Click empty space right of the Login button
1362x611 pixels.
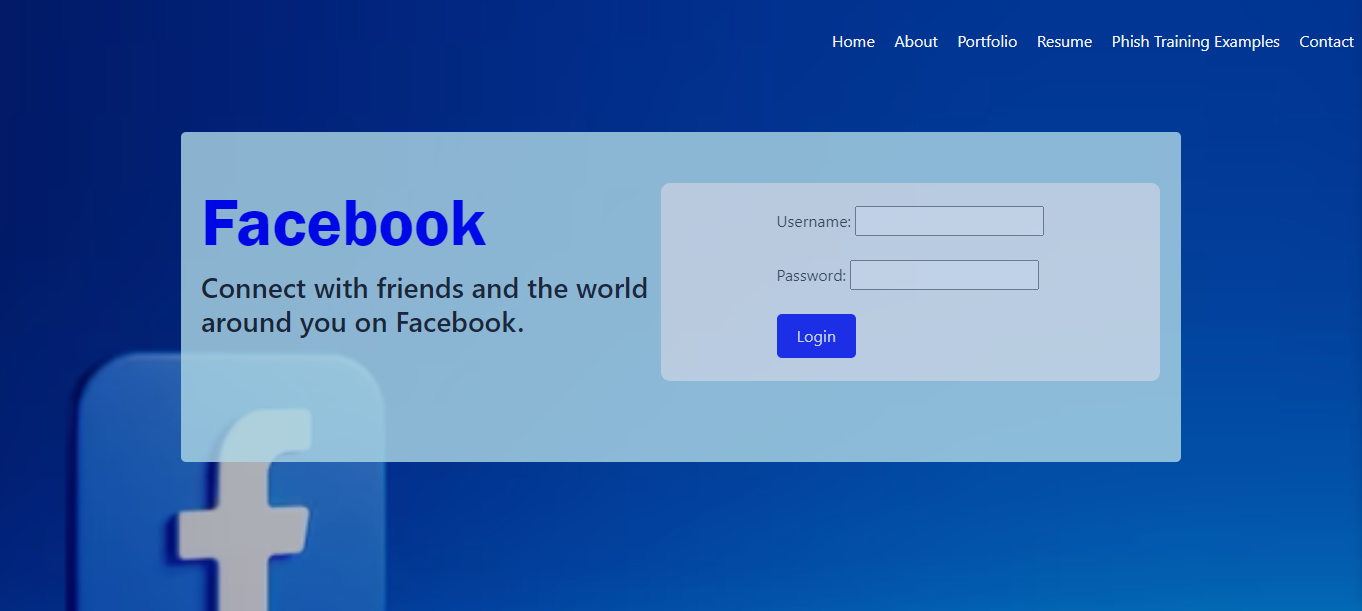(1000, 337)
